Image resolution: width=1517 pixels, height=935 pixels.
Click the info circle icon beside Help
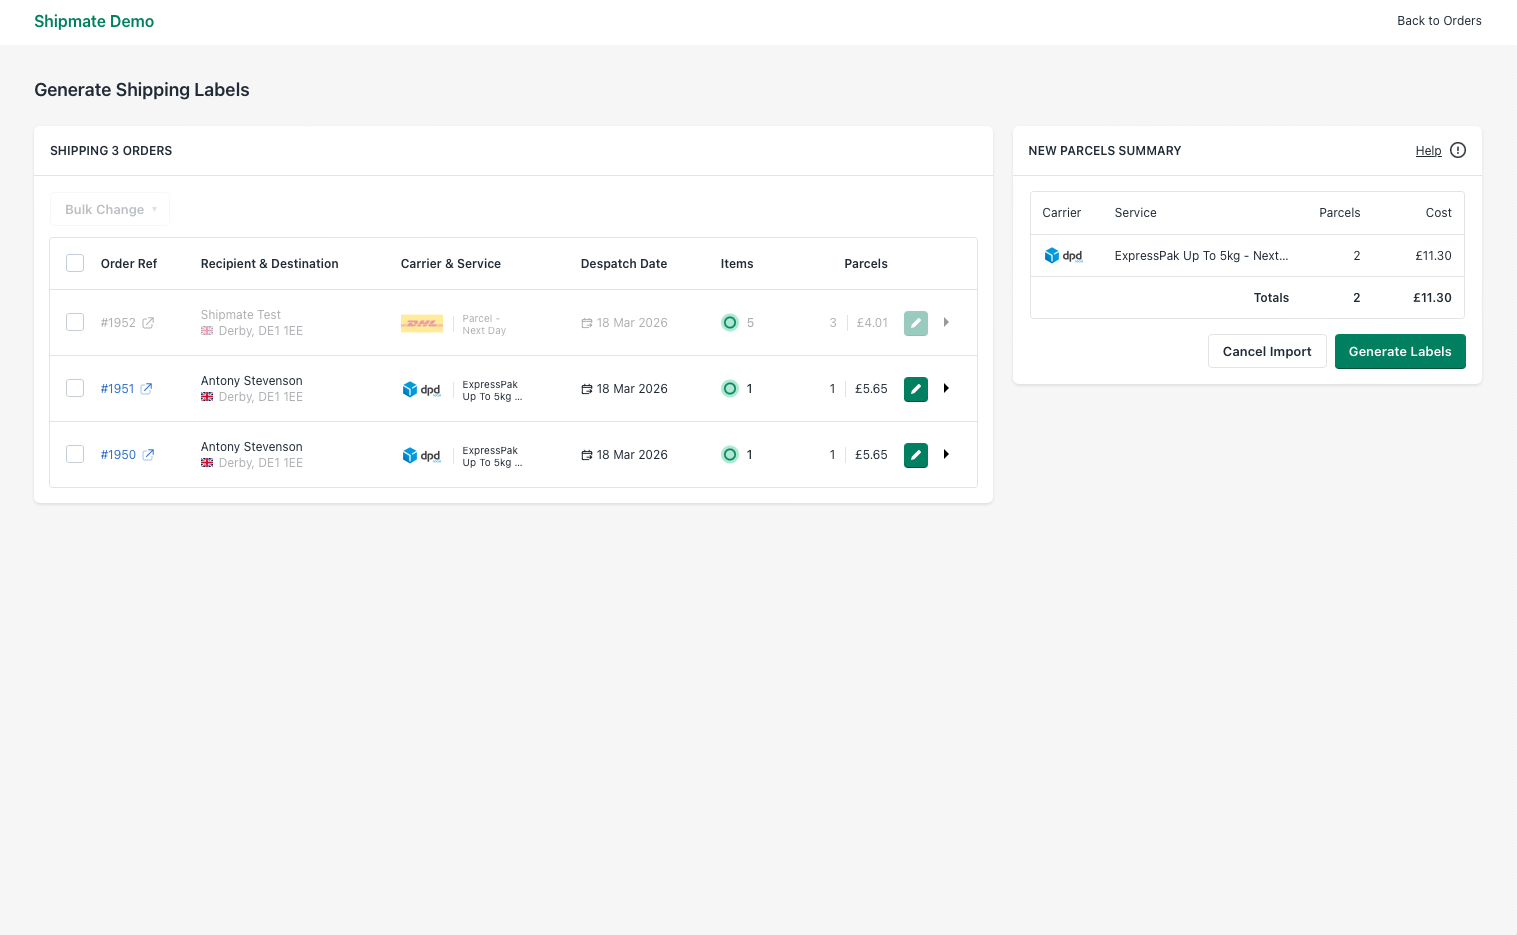pos(1457,150)
